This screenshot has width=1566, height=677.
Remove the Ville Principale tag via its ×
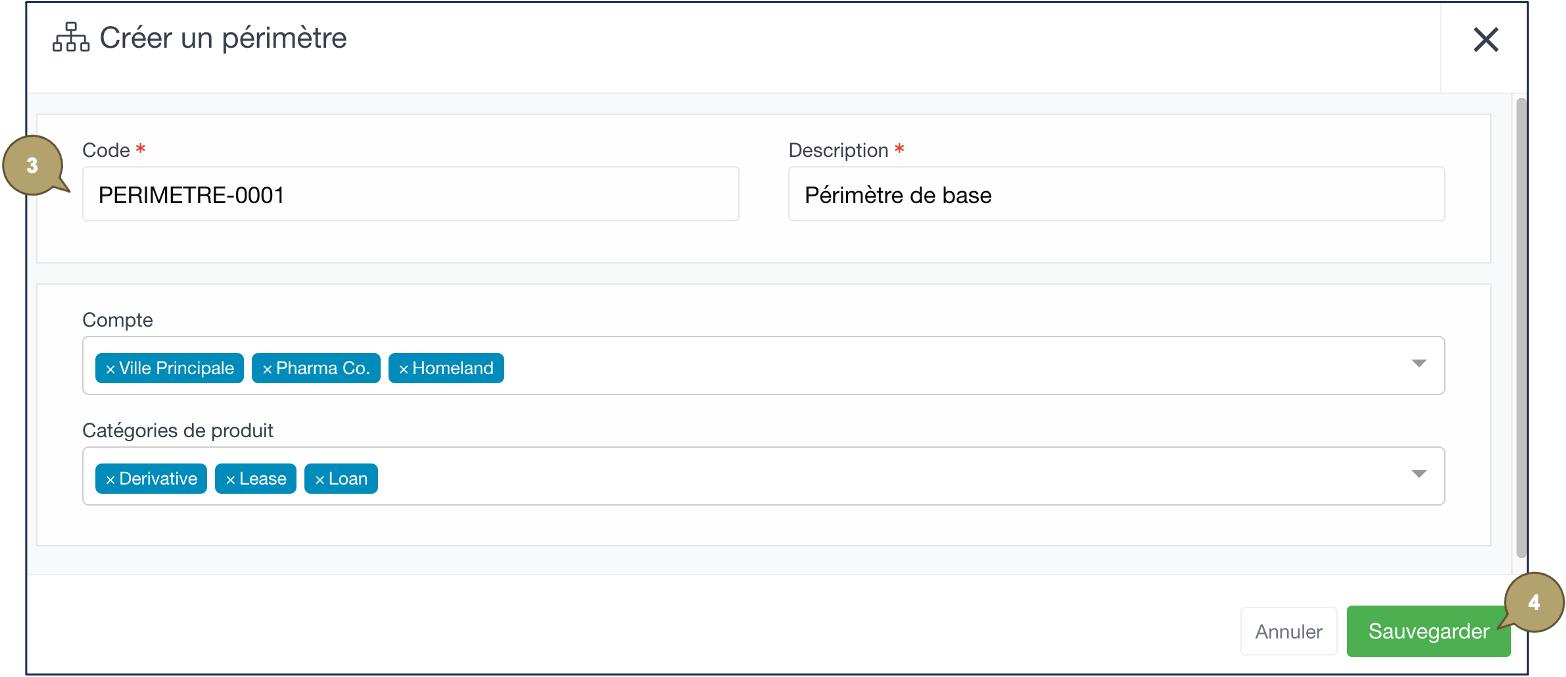point(110,369)
